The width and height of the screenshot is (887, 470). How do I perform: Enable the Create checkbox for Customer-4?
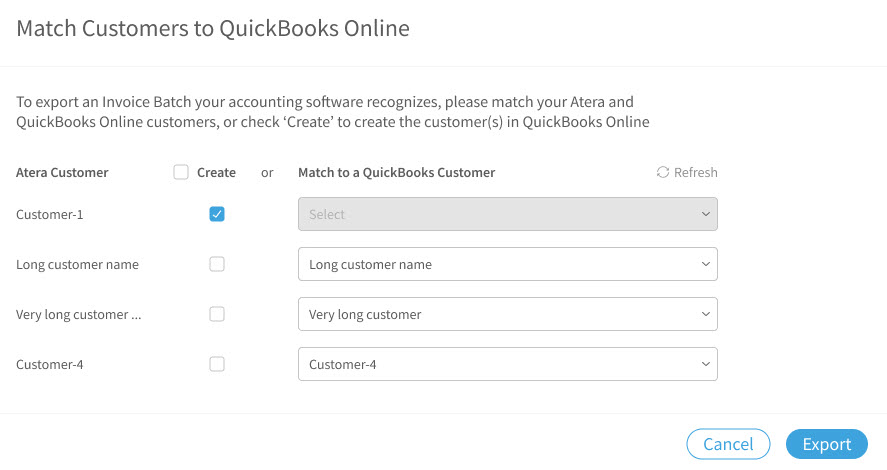click(217, 364)
